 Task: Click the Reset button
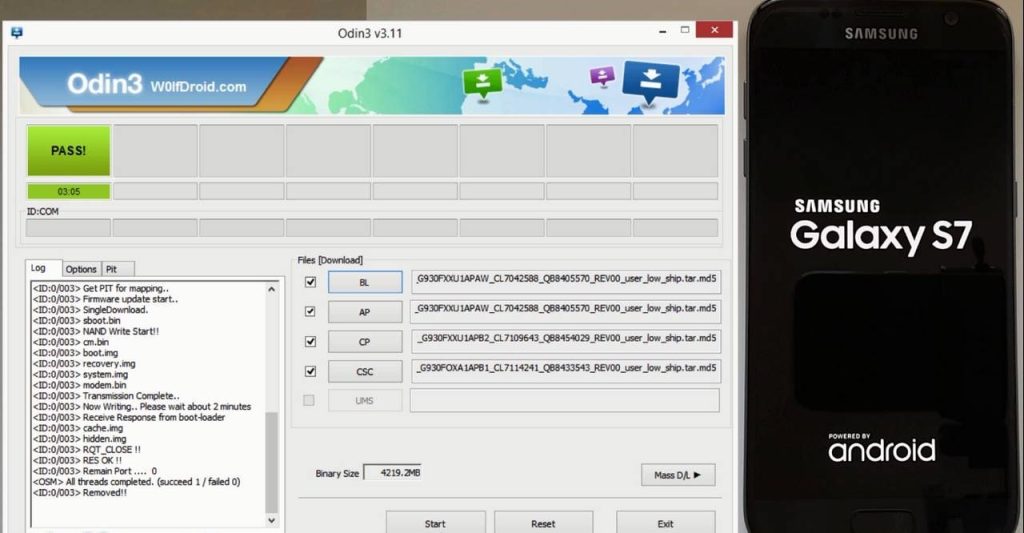pyautogui.click(x=543, y=523)
